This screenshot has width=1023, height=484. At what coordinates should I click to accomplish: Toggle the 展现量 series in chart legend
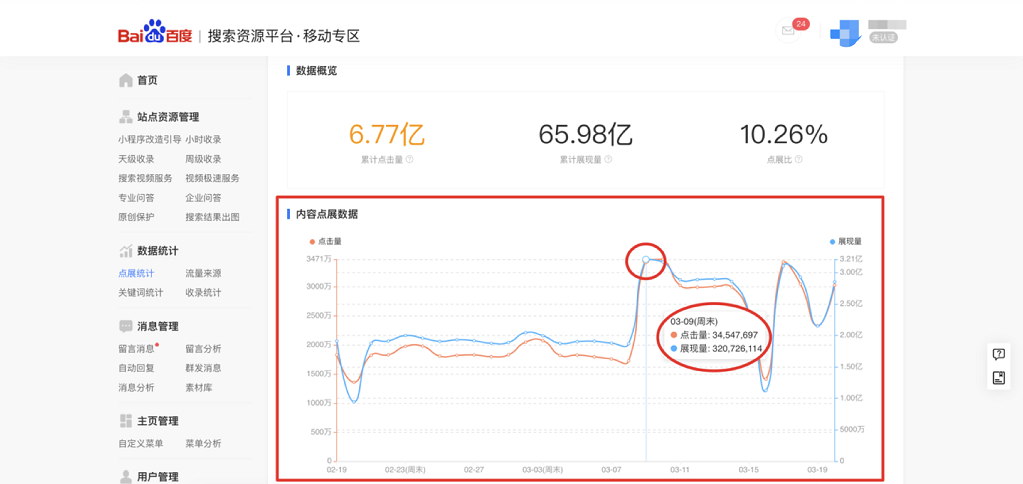pyautogui.click(x=846, y=241)
